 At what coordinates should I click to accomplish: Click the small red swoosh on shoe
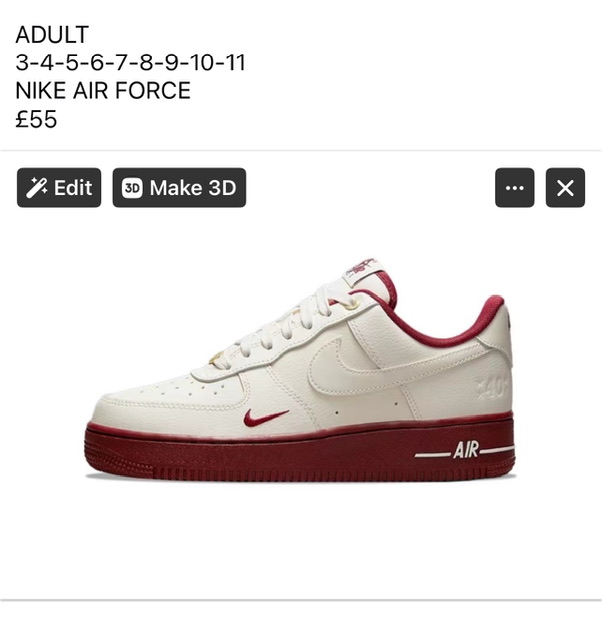[266, 418]
